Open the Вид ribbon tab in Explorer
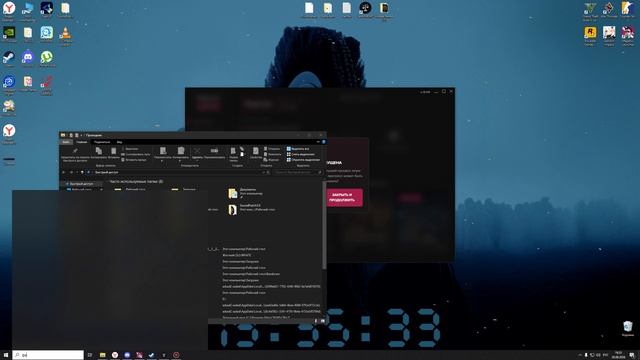 pyautogui.click(x=119, y=142)
